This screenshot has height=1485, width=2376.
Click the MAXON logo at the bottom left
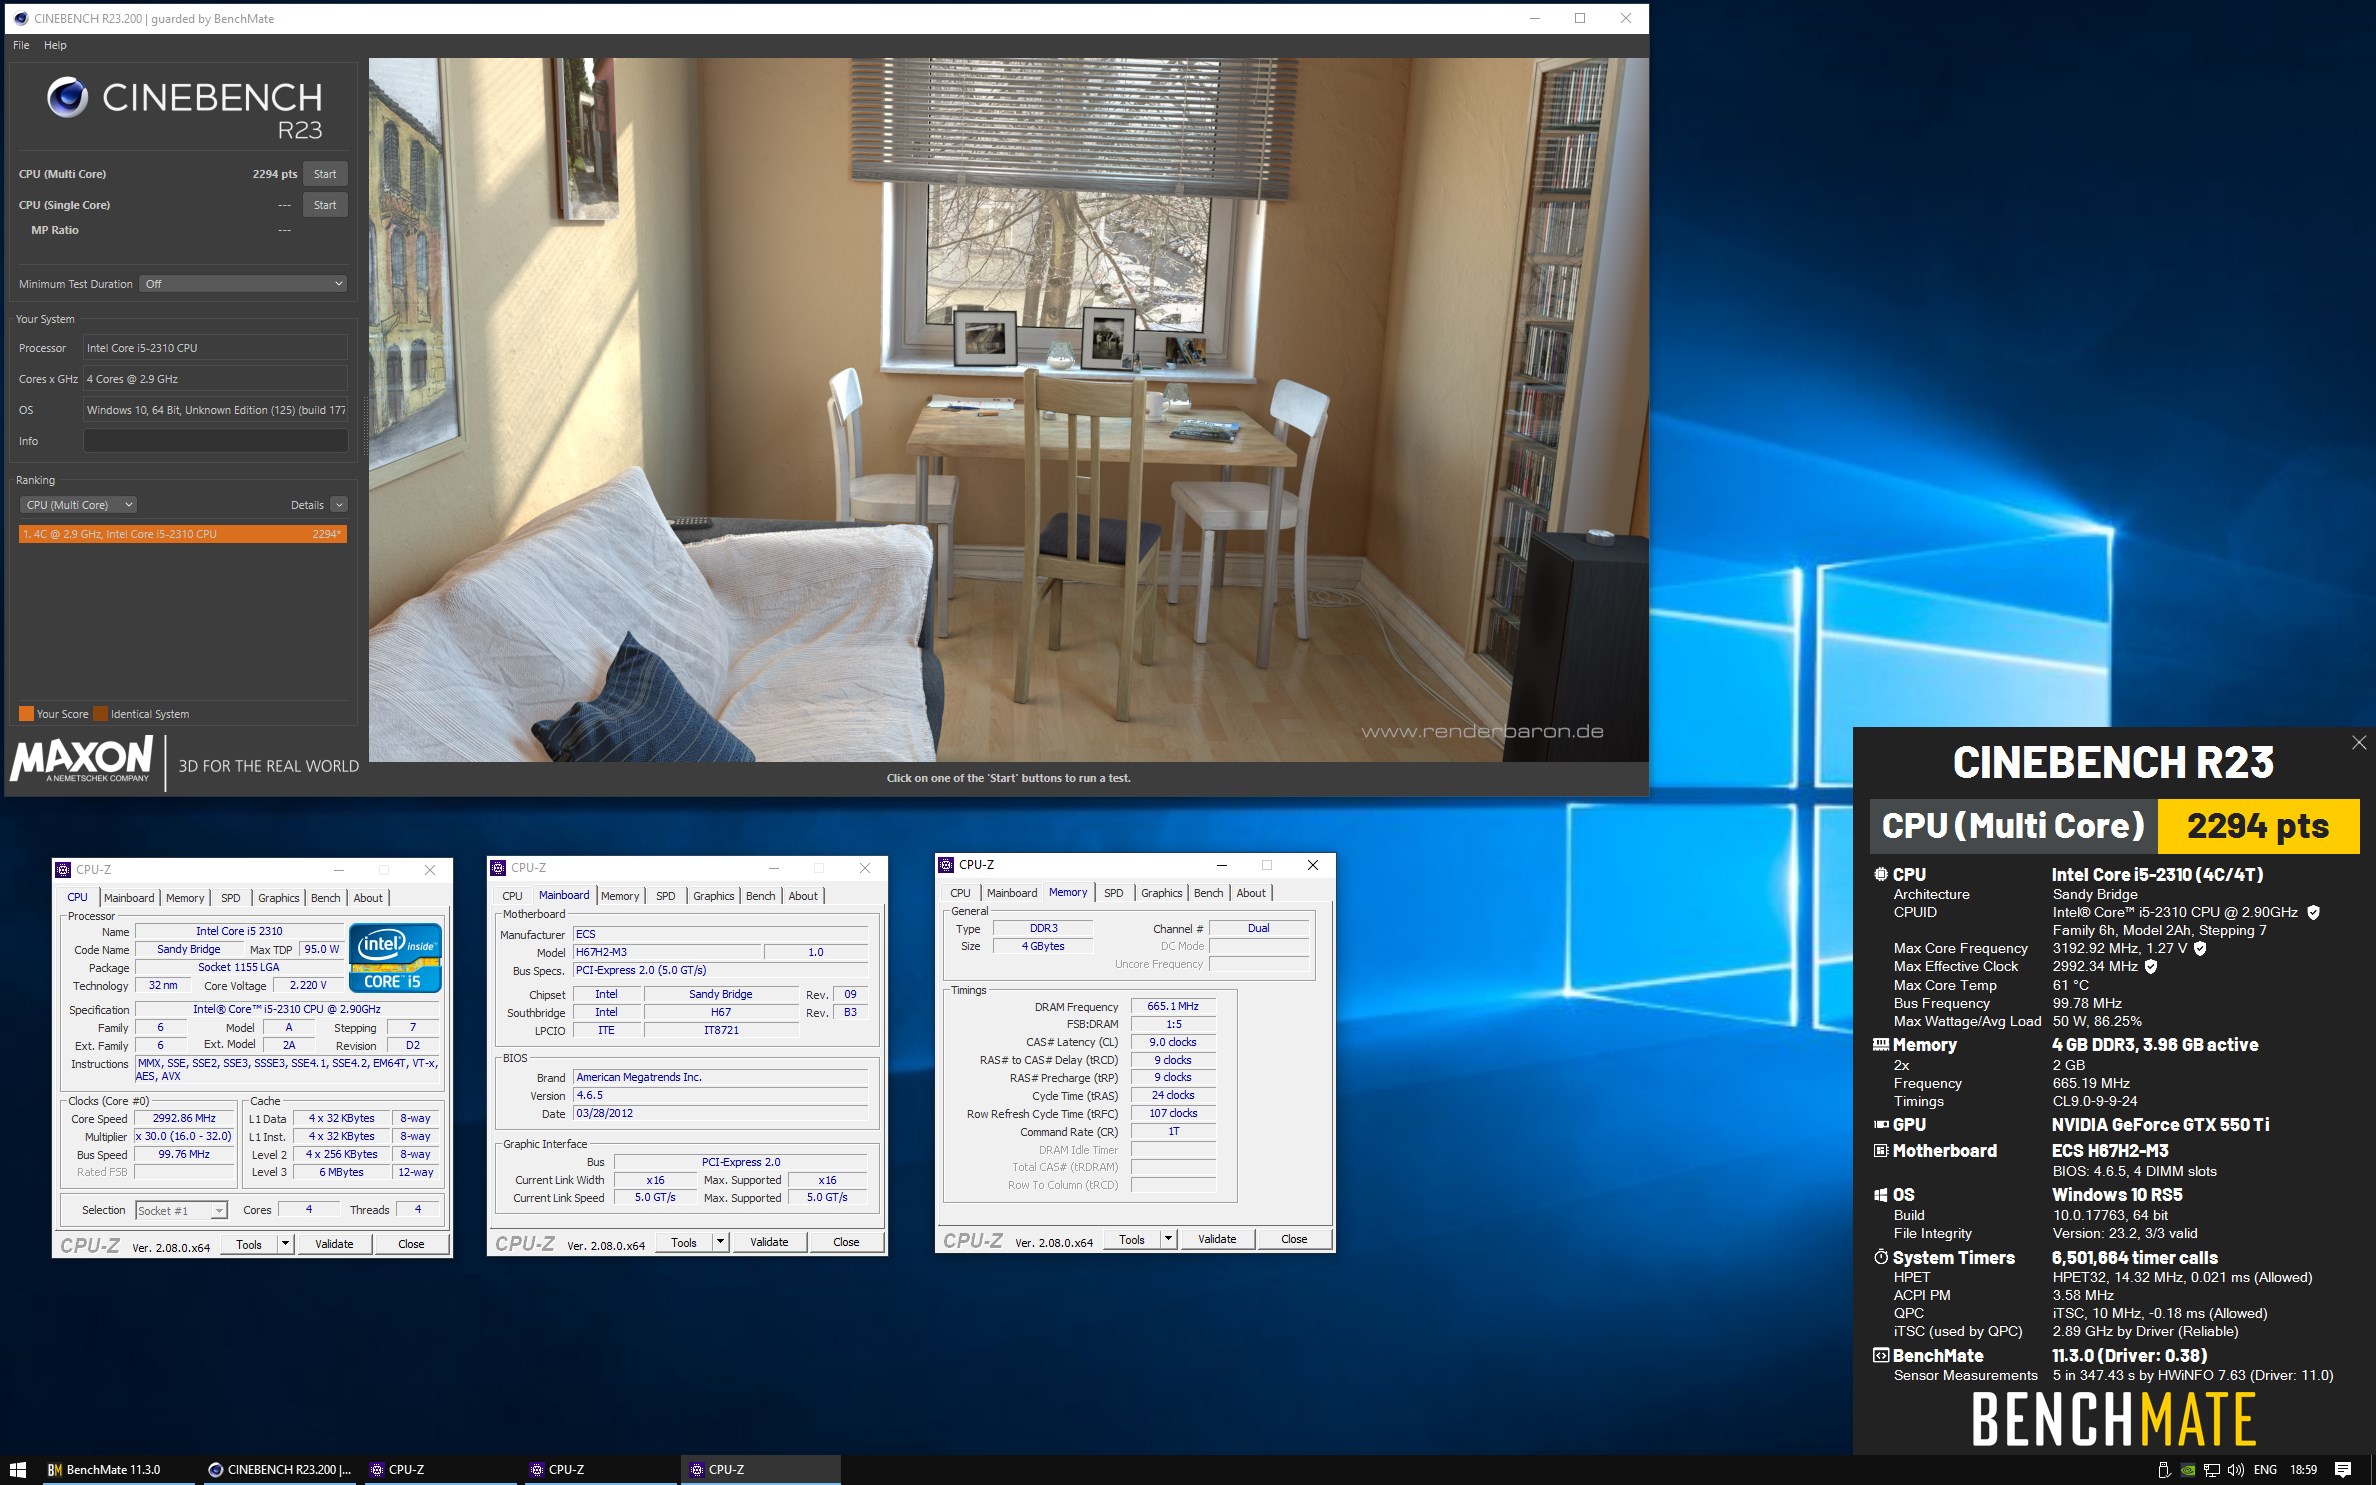click(81, 760)
